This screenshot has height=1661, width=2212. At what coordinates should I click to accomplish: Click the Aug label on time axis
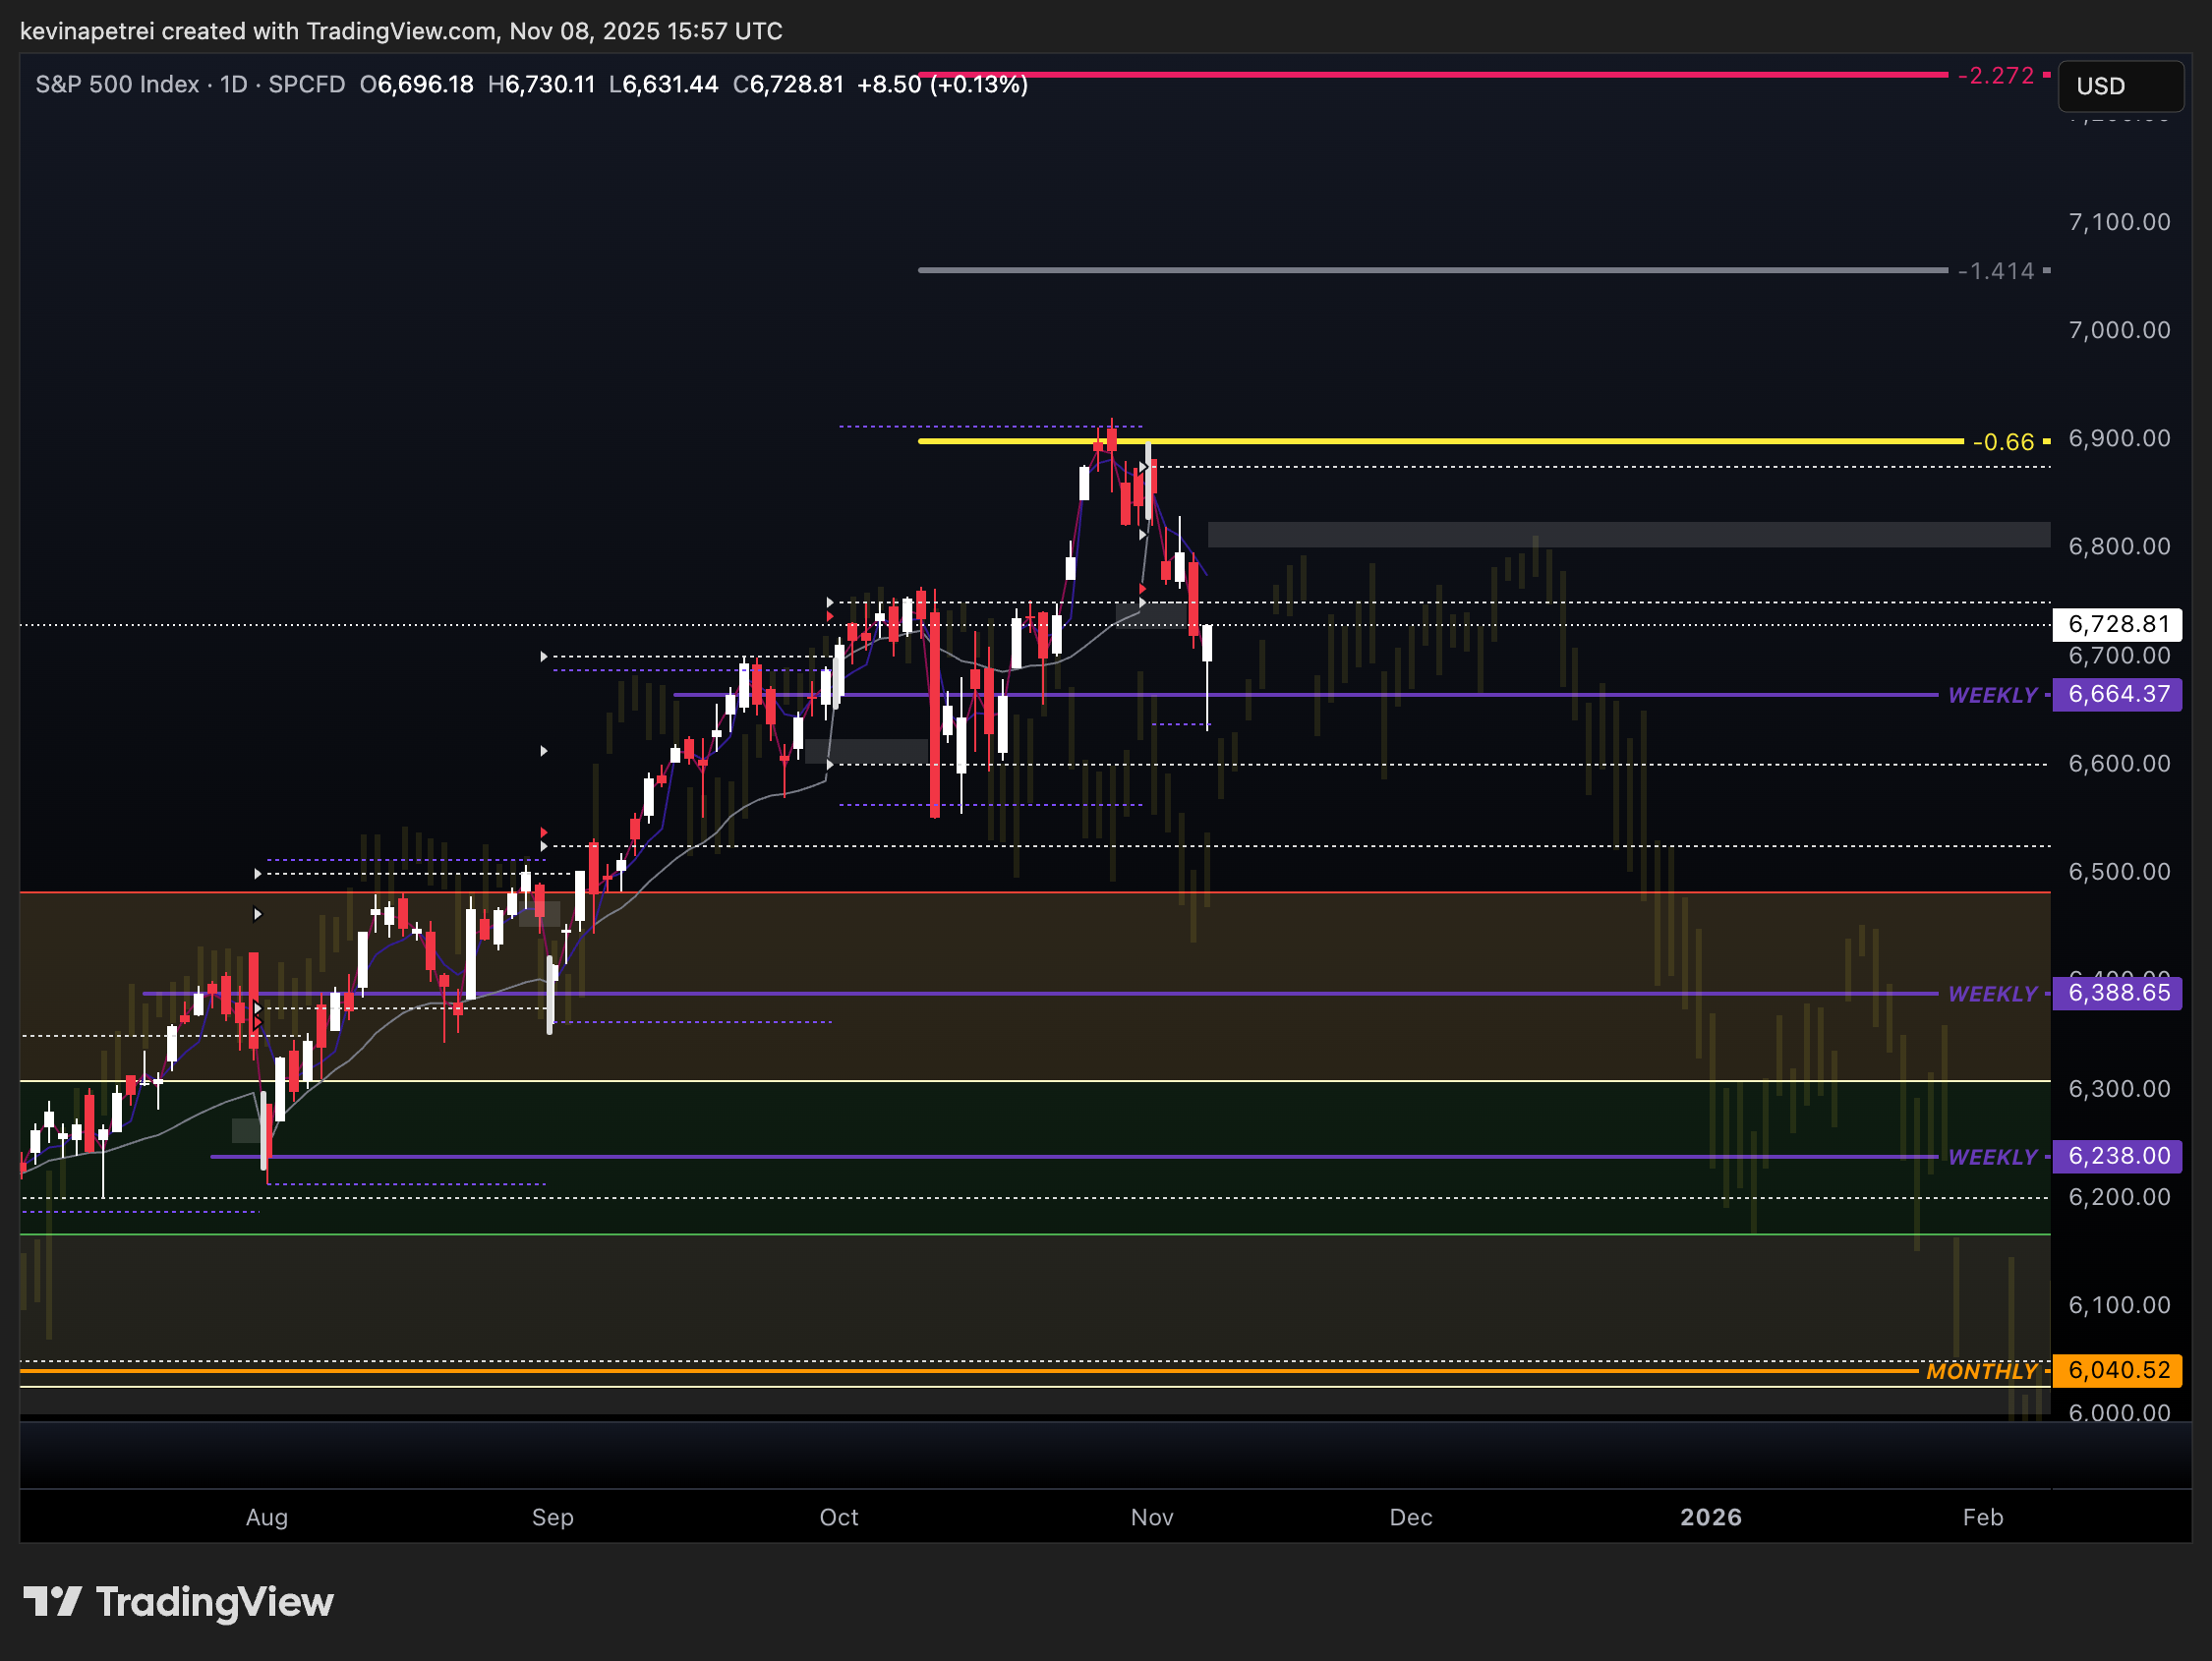266,1517
